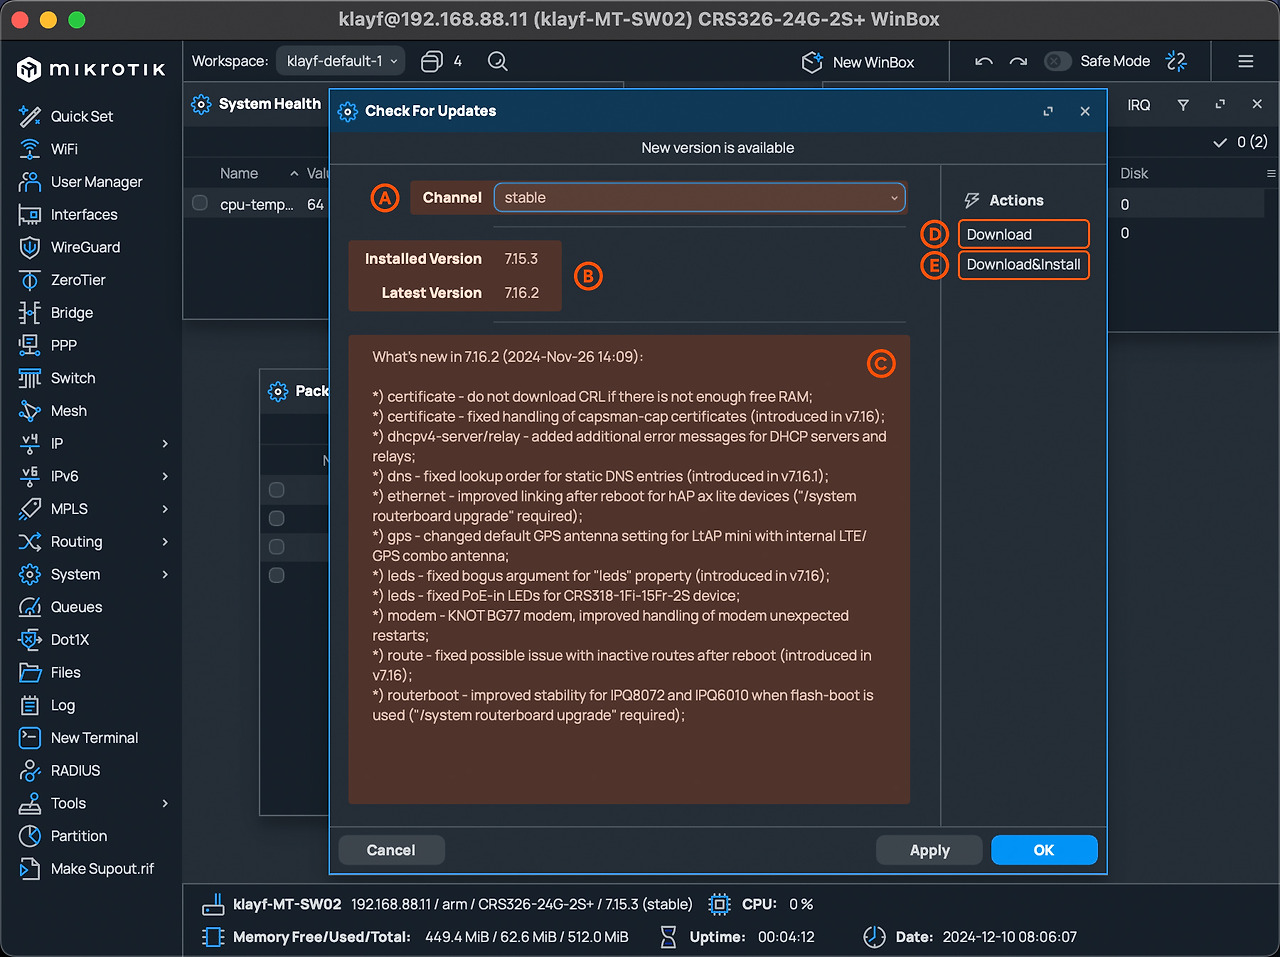Screen dimensions: 1280x957
Task: Expand the Check For Updates dialog window
Action: (1048, 111)
